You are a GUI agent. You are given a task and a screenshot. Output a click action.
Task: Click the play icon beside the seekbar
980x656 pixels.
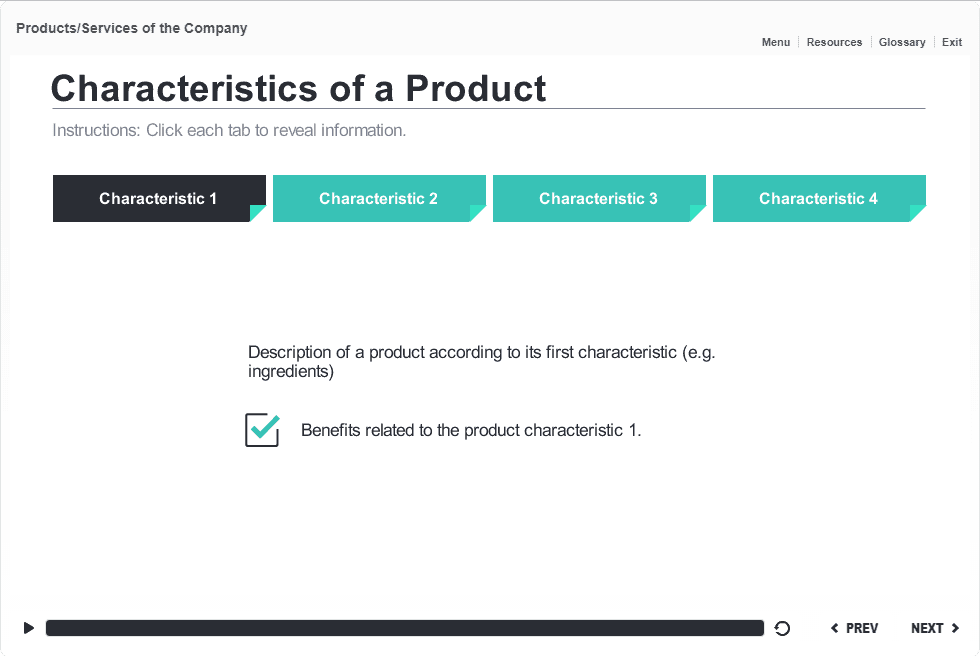pos(29,628)
